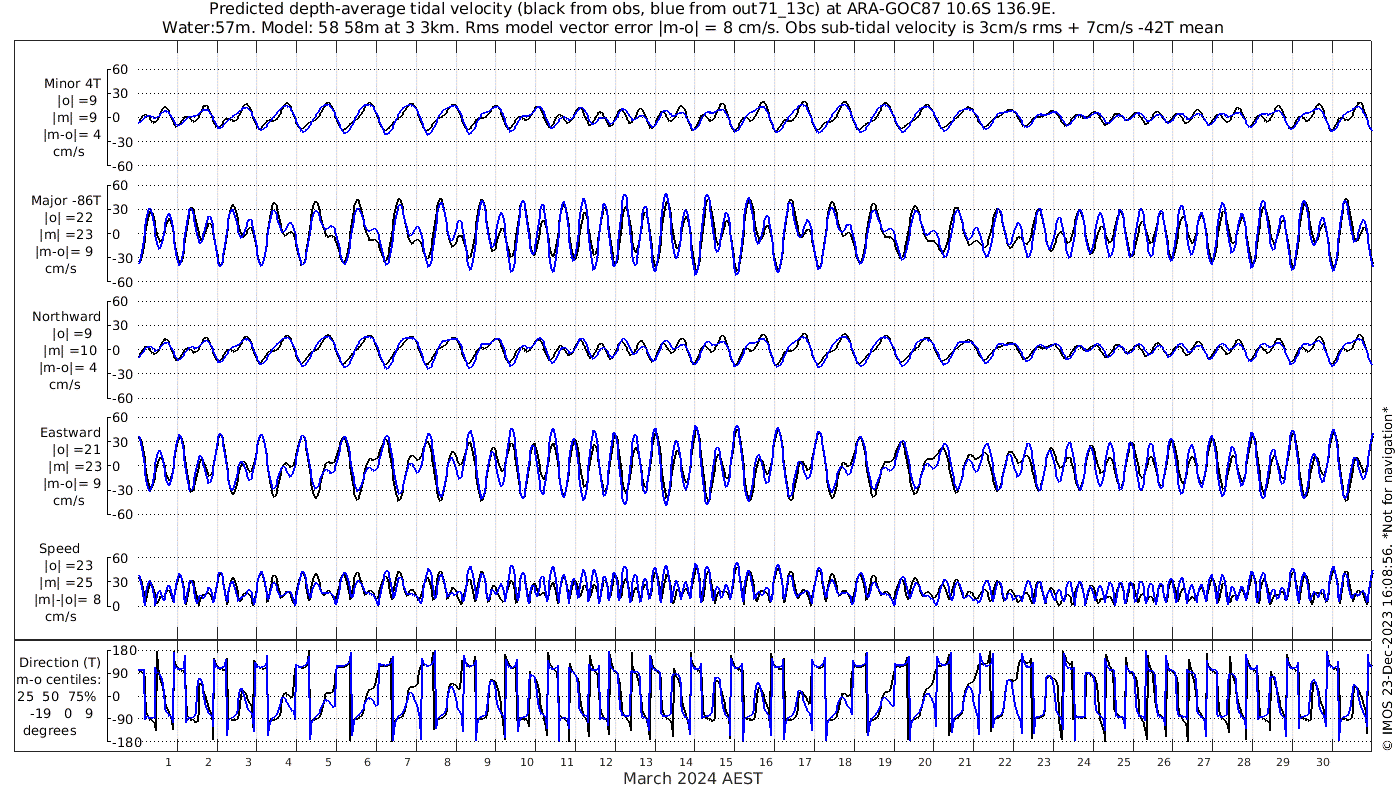Click x-axis date label 18
The width and height of the screenshot is (1400, 800).
click(x=845, y=762)
